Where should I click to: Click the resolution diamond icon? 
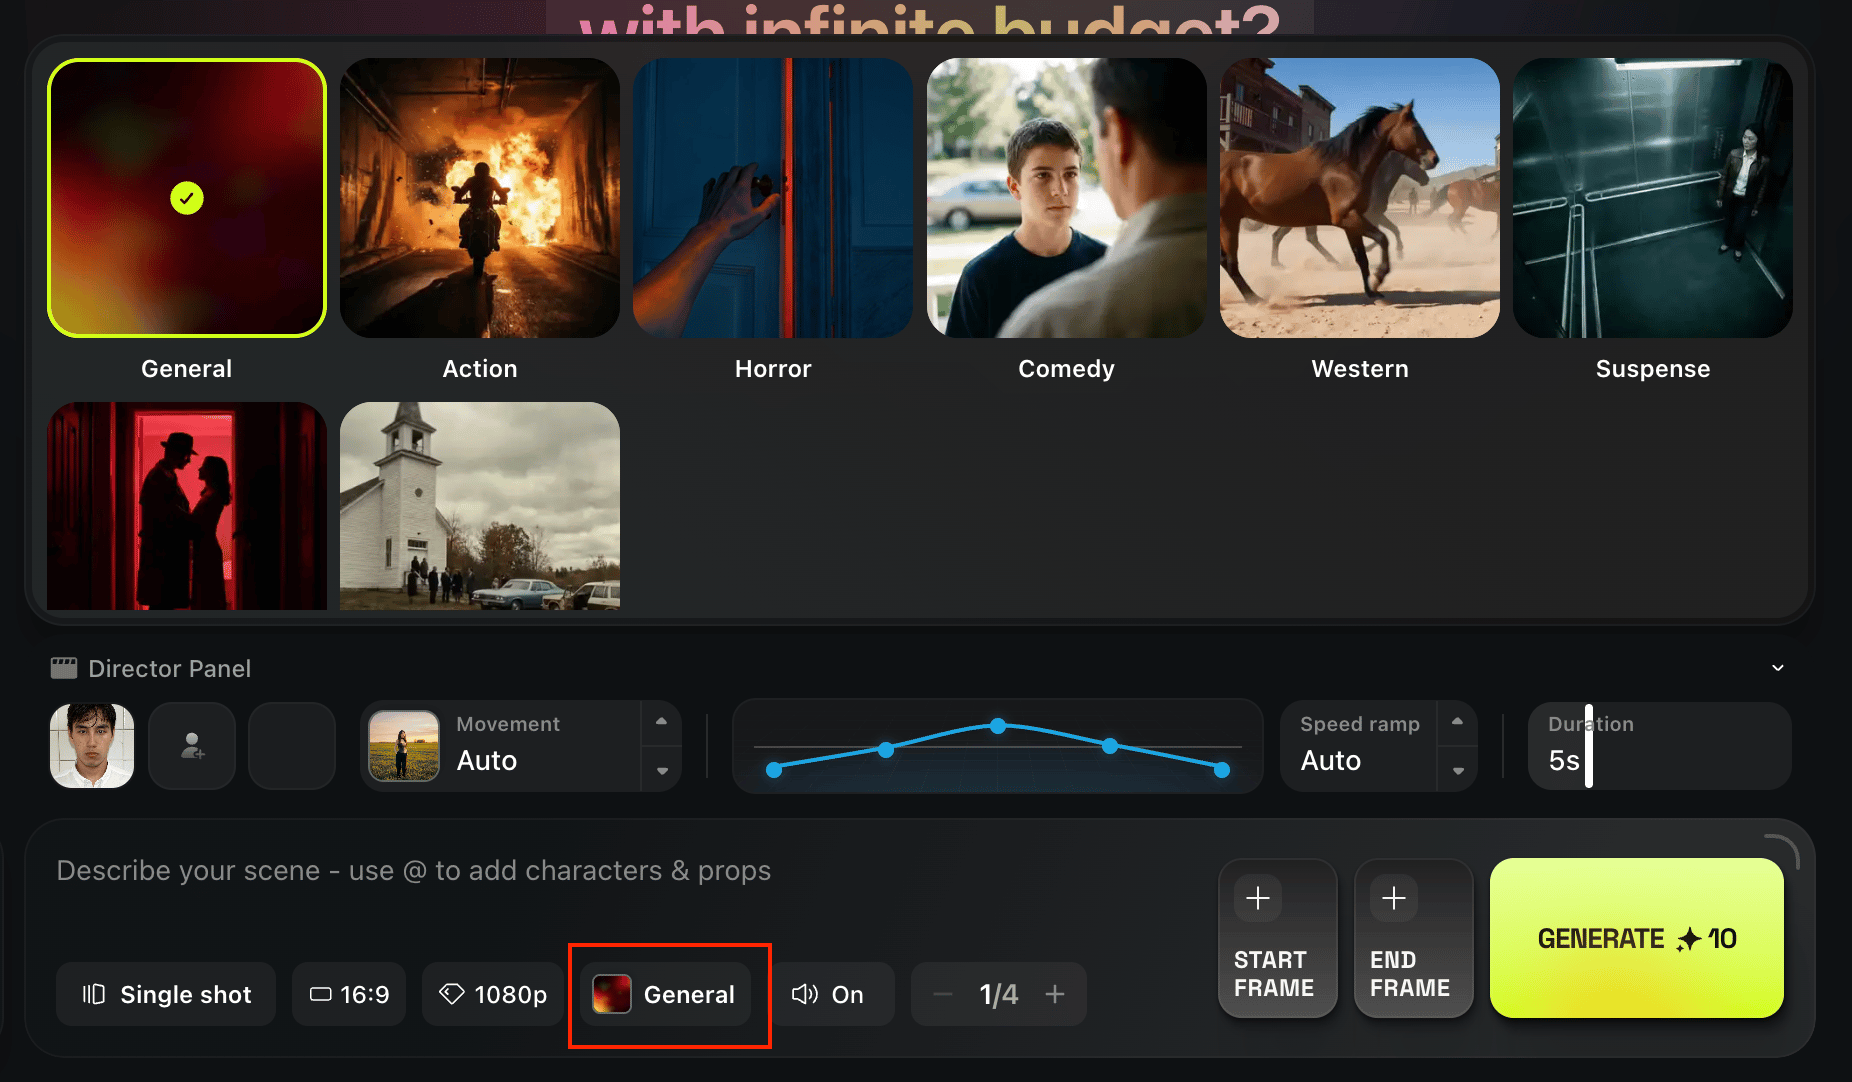click(x=452, y=994)
